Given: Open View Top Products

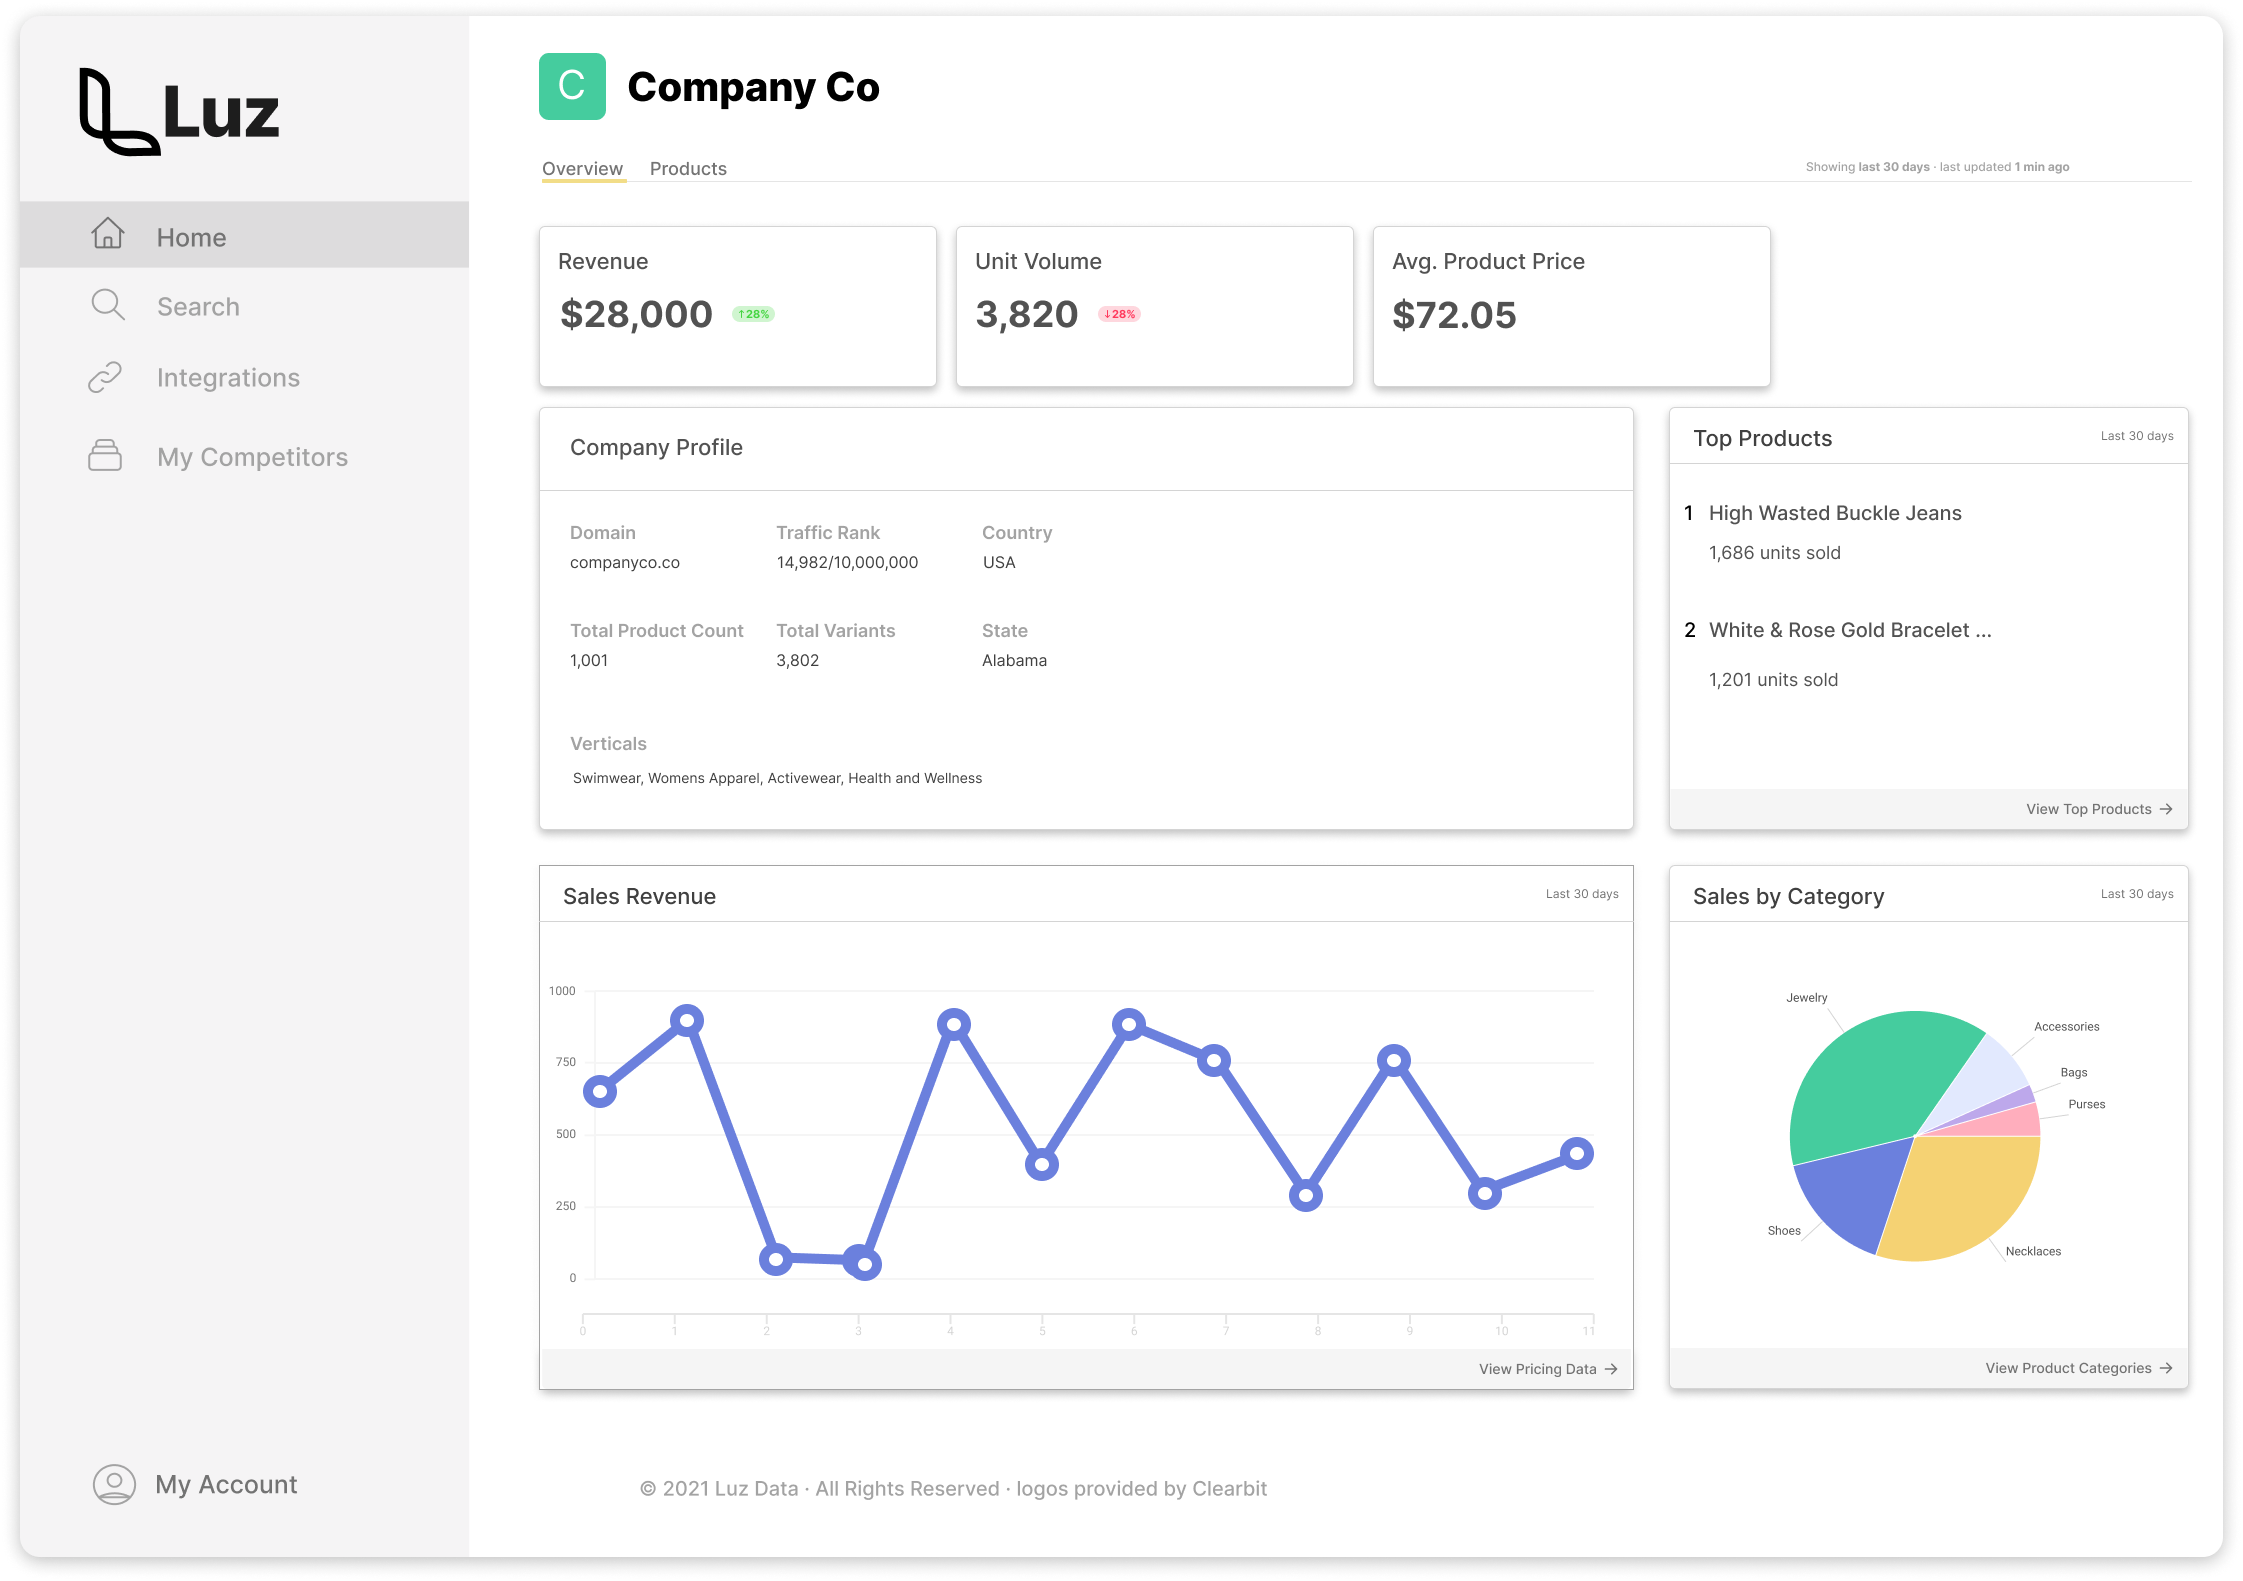Looking at the screenshot, I should [2097, 809].
